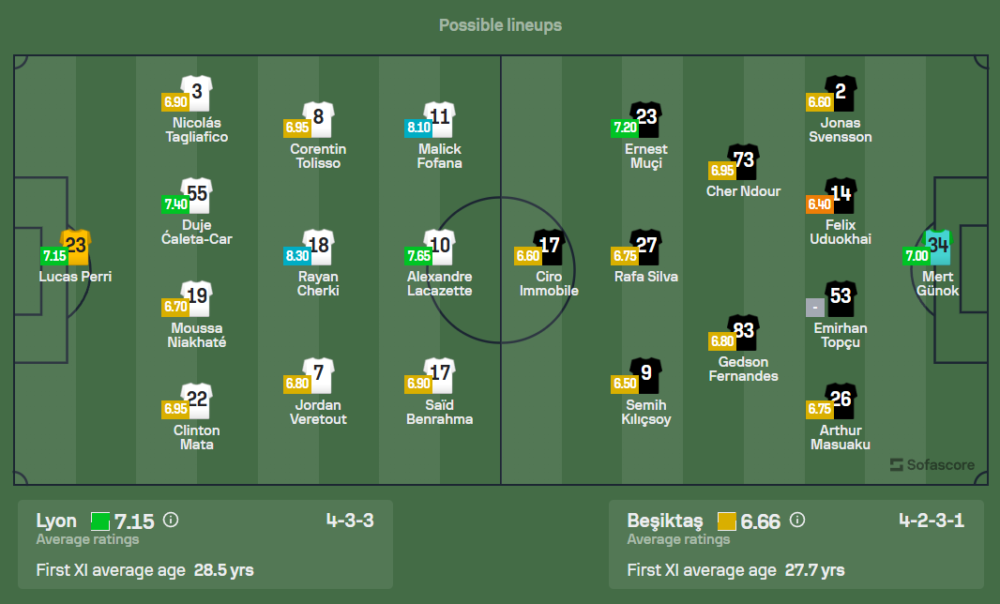
Task: Click Lucas Perri's yellow goalkeeper jersey
Action: click(x=77, y=246)
